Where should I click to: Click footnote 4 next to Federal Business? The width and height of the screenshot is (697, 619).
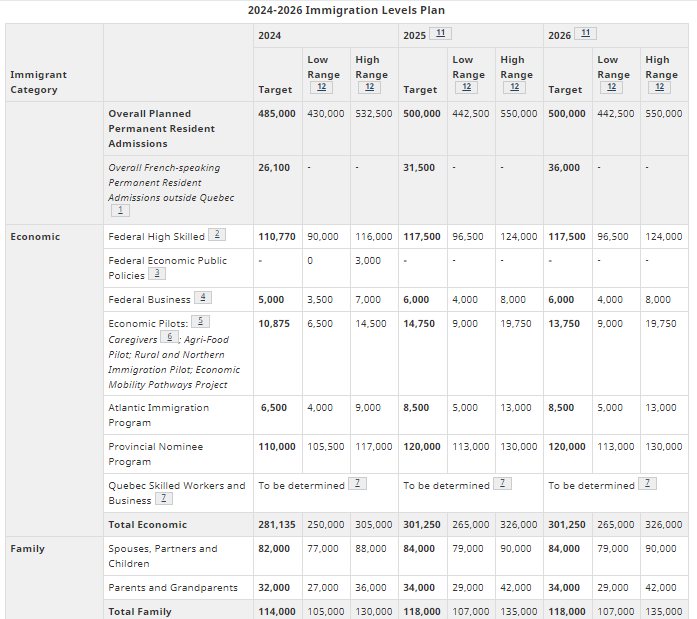tap(203, 298)
